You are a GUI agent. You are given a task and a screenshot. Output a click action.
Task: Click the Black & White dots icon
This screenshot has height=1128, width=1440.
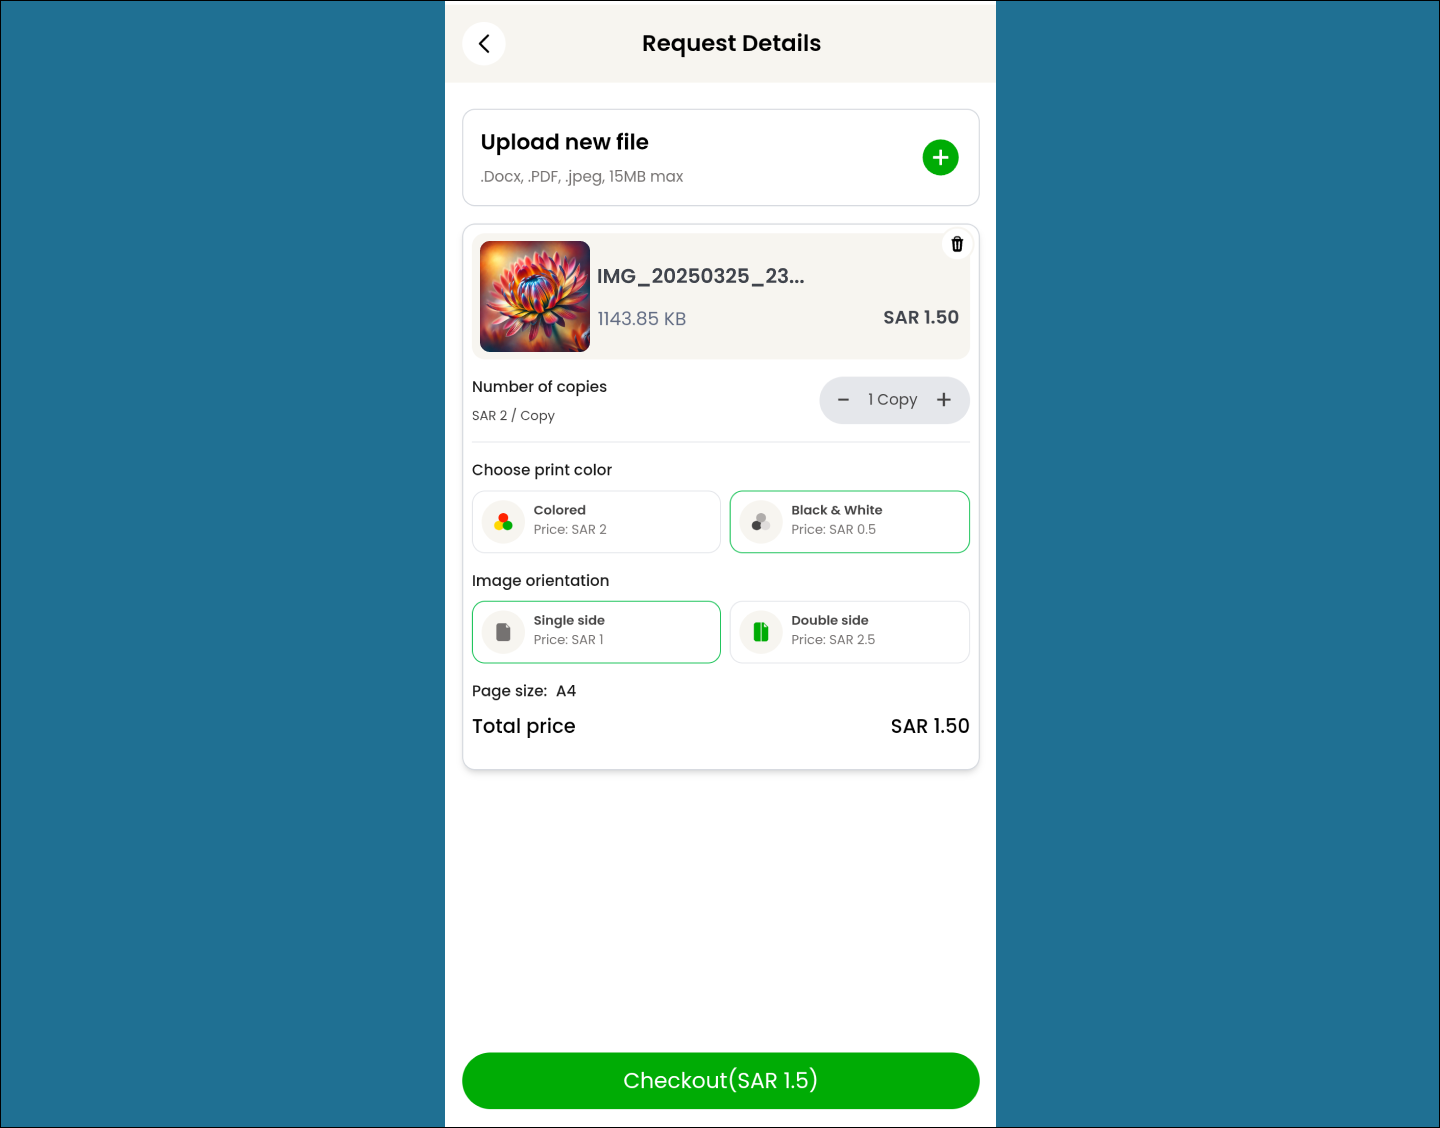coord(761,522)
